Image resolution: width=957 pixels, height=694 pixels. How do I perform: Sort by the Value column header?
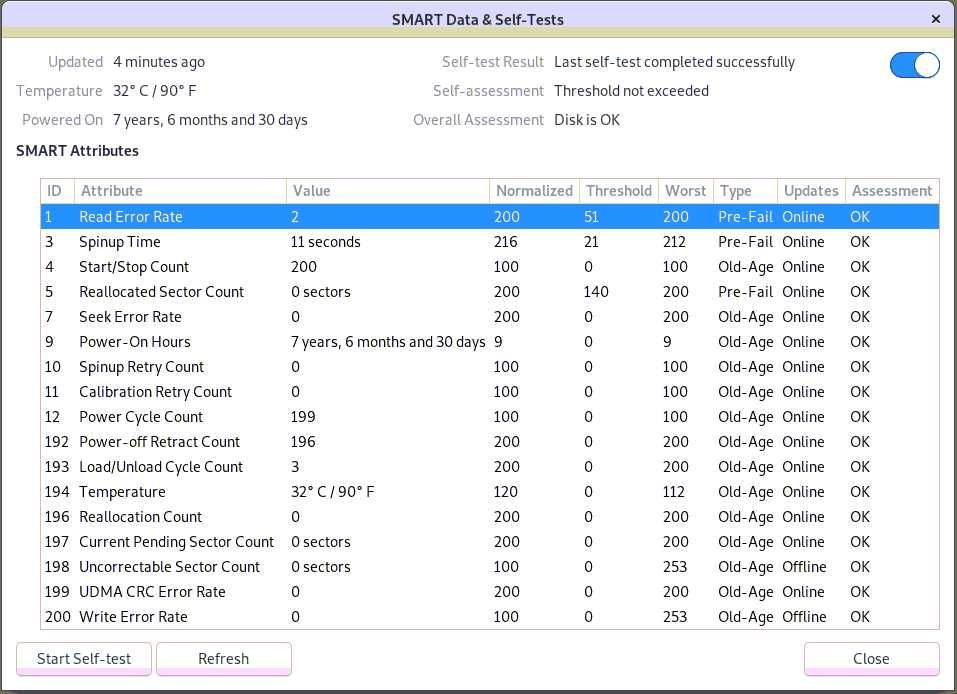click(388, 191)
